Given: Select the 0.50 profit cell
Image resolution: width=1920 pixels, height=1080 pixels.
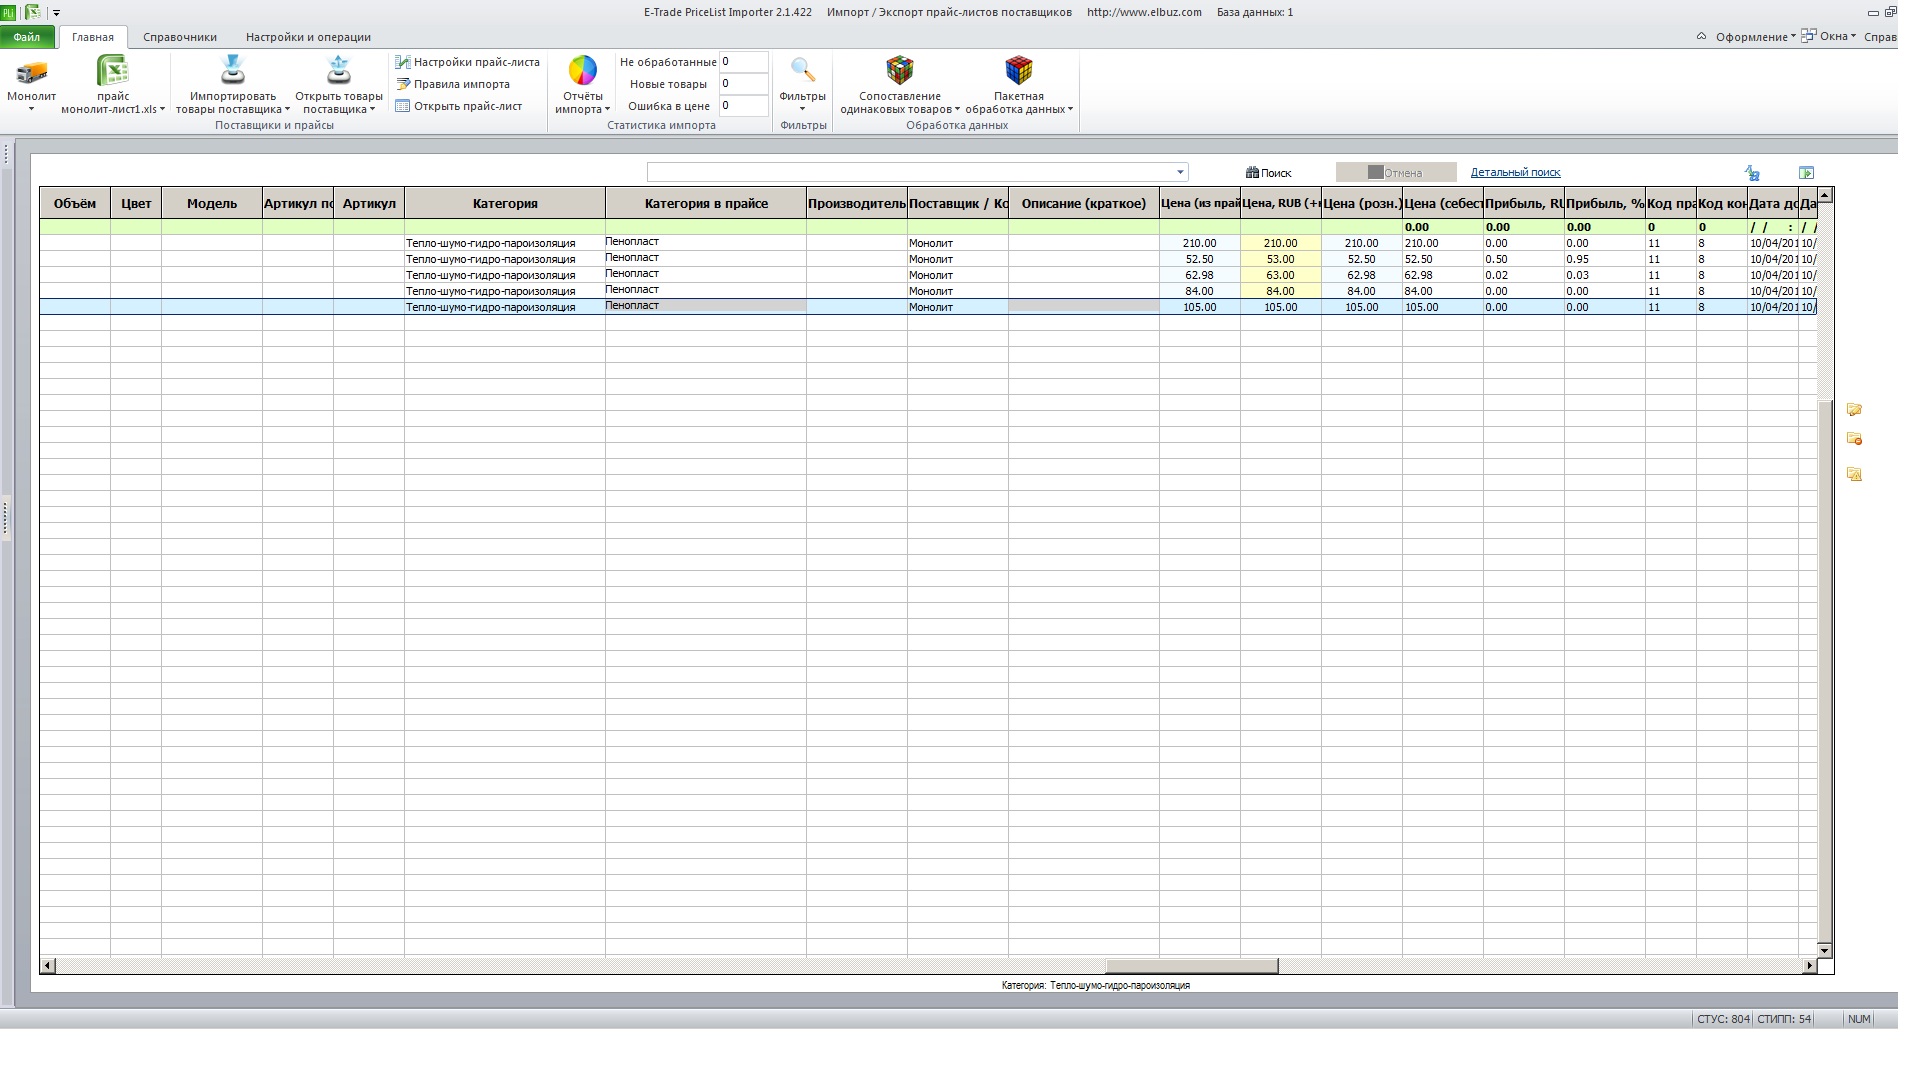Looking at the screenshot, I should click(x=1524, y=259).
